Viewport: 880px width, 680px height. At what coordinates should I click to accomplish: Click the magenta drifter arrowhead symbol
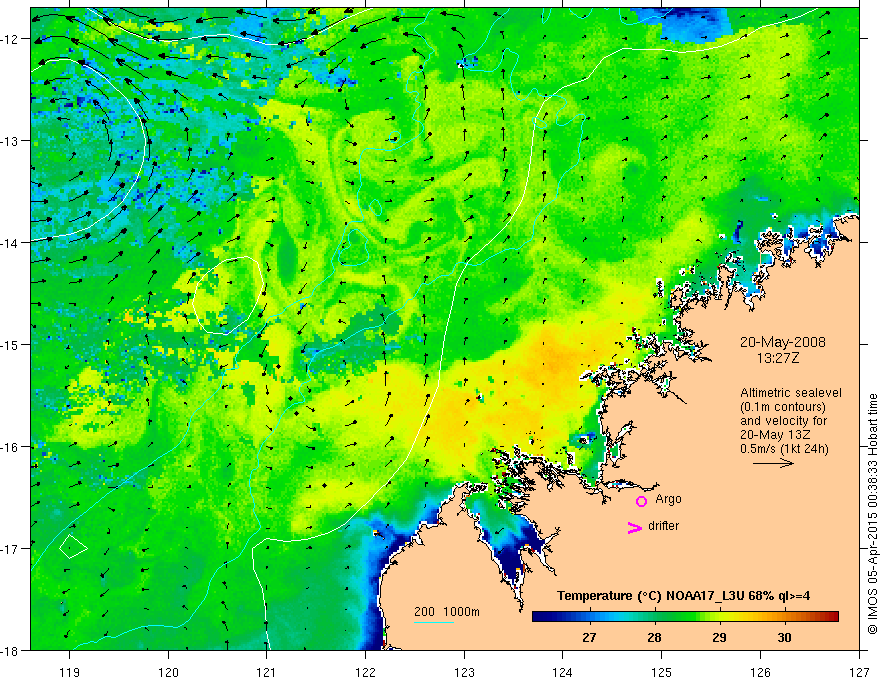[x=635, y=527]
